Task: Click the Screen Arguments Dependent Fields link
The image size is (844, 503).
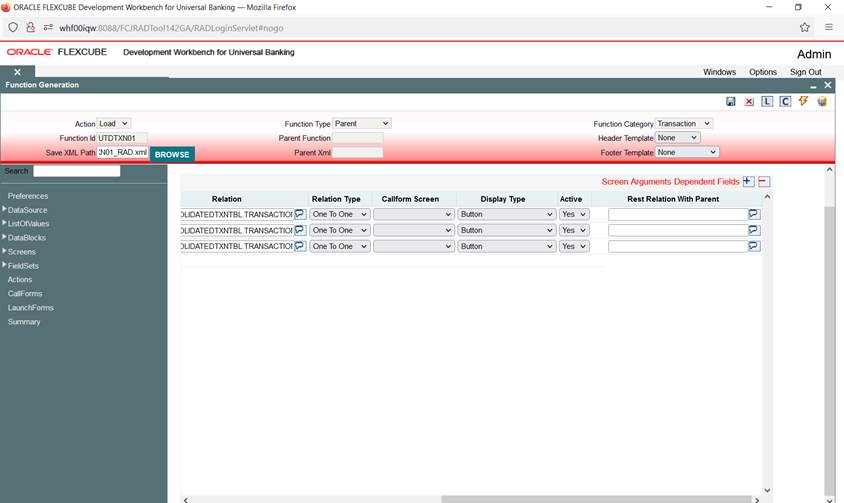Action: click(x=670, y=181)
